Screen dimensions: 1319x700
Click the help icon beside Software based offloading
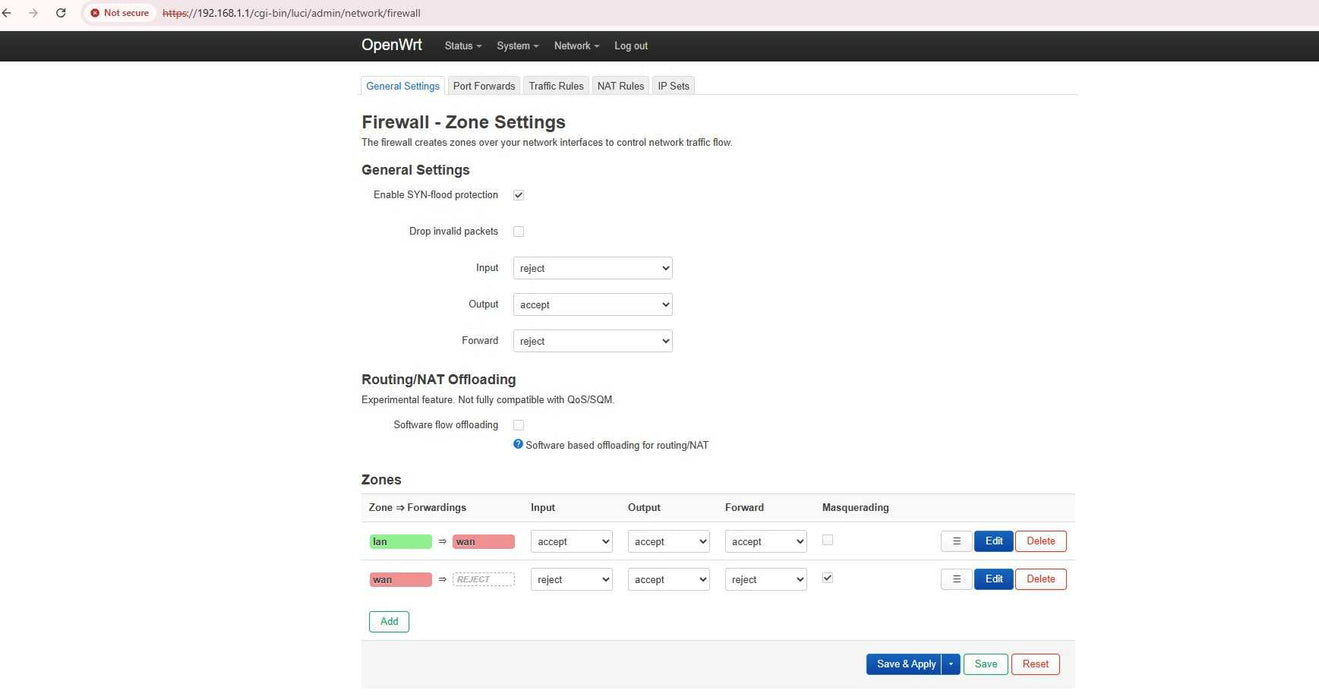pos(518,444)
